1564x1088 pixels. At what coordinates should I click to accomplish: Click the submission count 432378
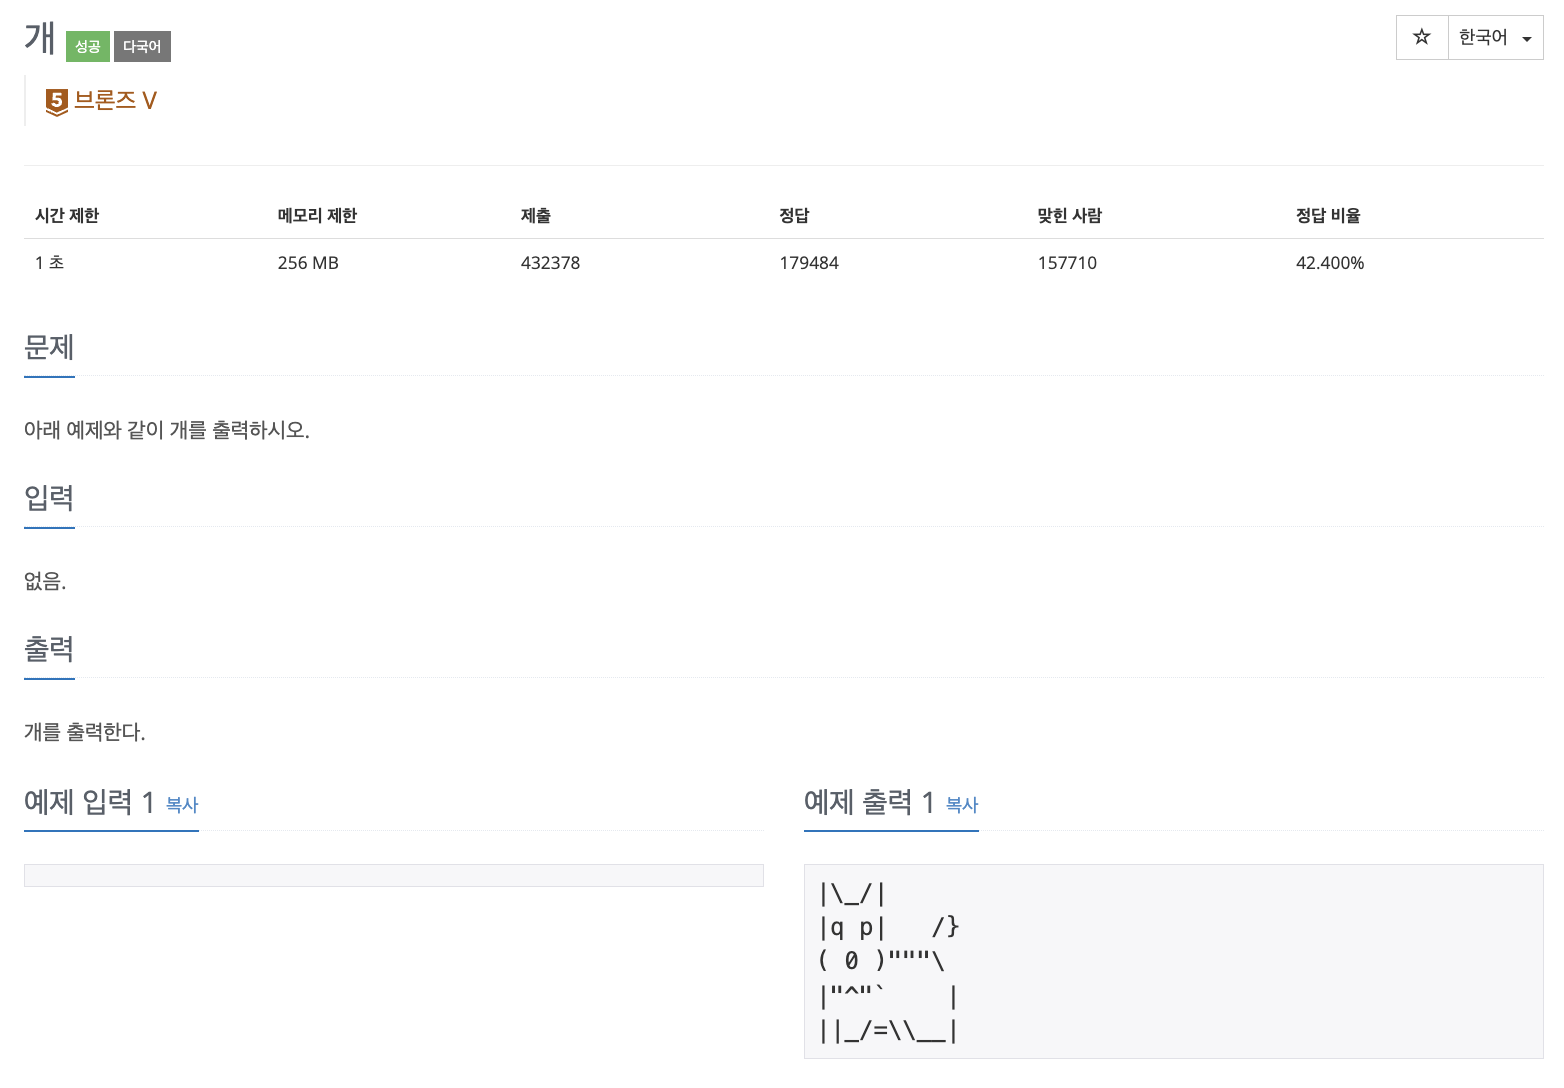point(550,263)
